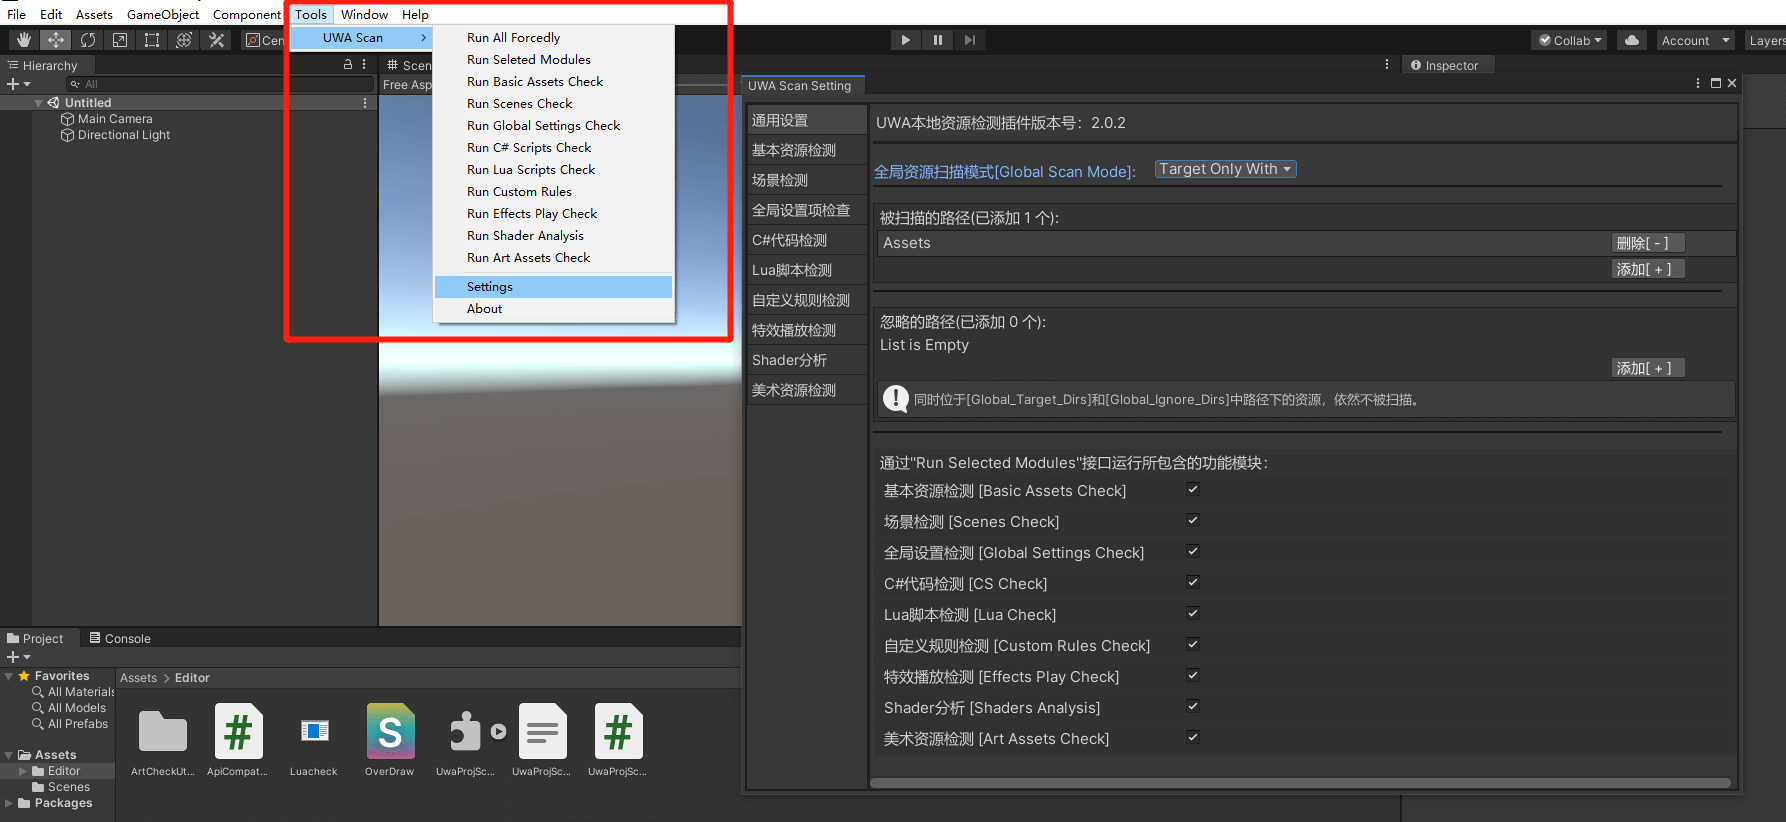Screen dimensions: 1786x822
Task: Click the cloud services icon
Action: coord(1632,40)
